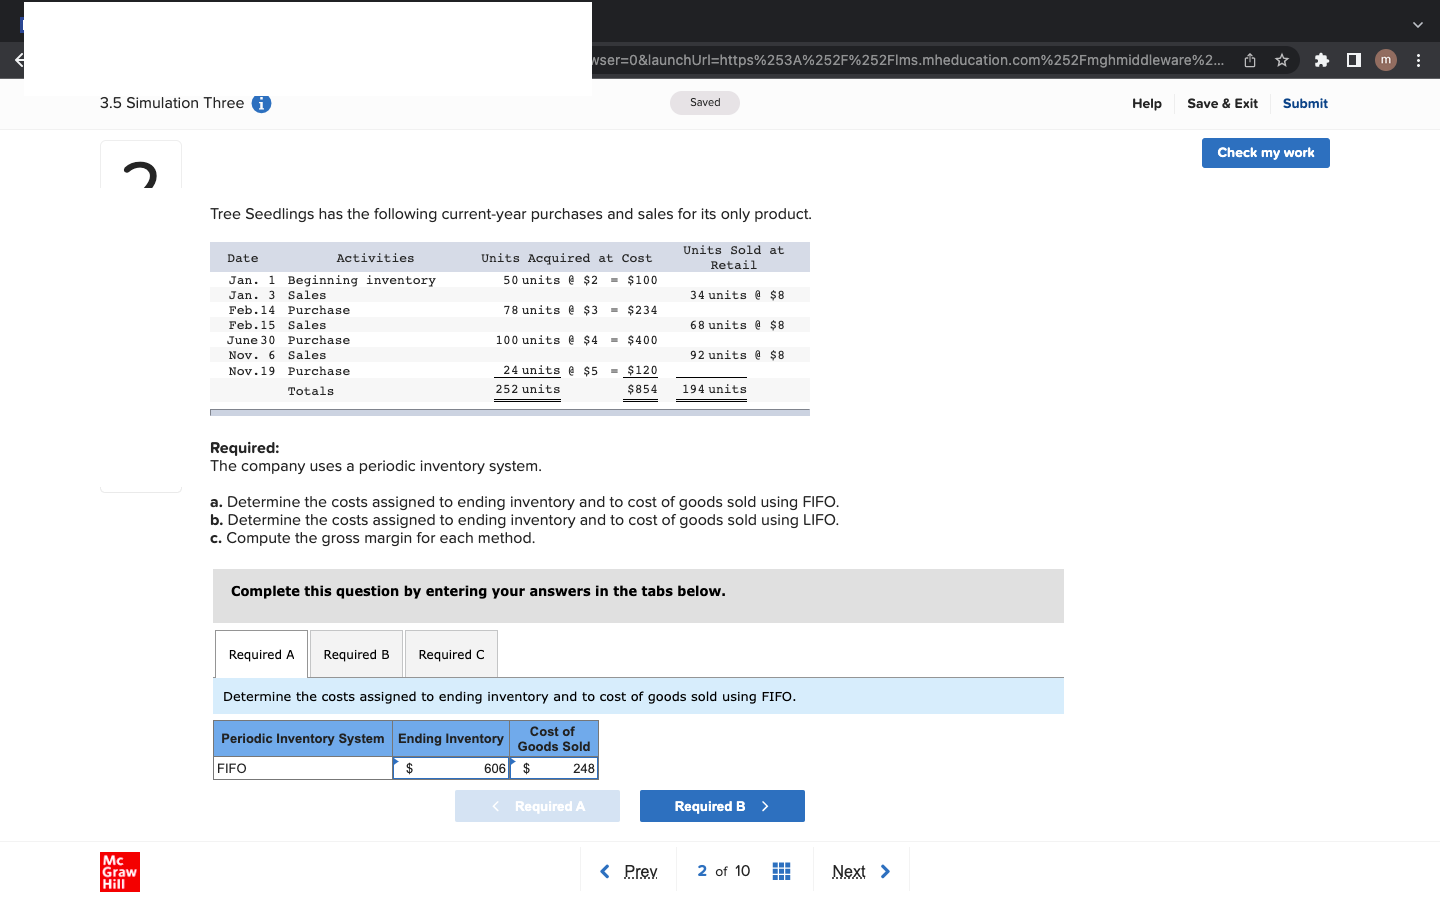
Task: Edit the FIFO Ending Inventory value field
Action: pyautogui.click(x=451, y=768)
